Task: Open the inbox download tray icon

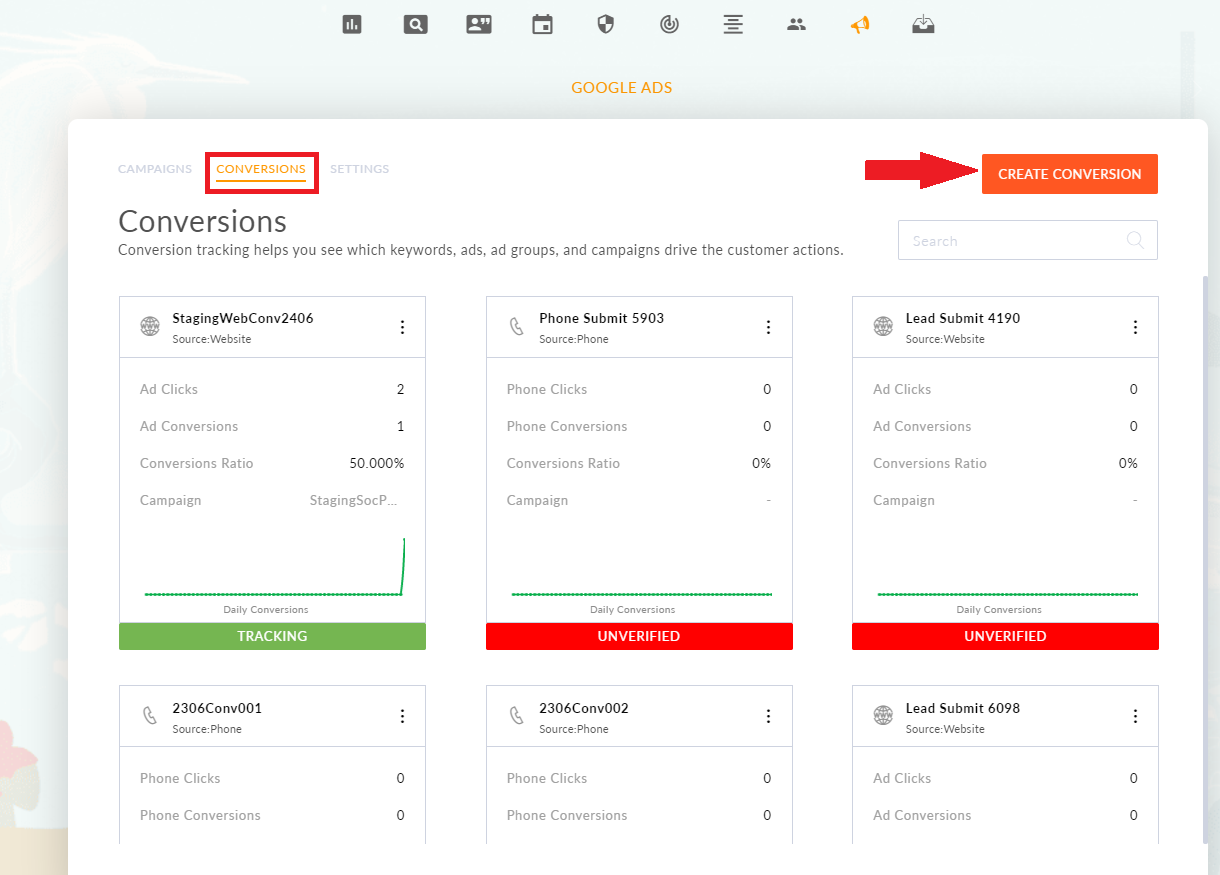Action: [923, 25]
